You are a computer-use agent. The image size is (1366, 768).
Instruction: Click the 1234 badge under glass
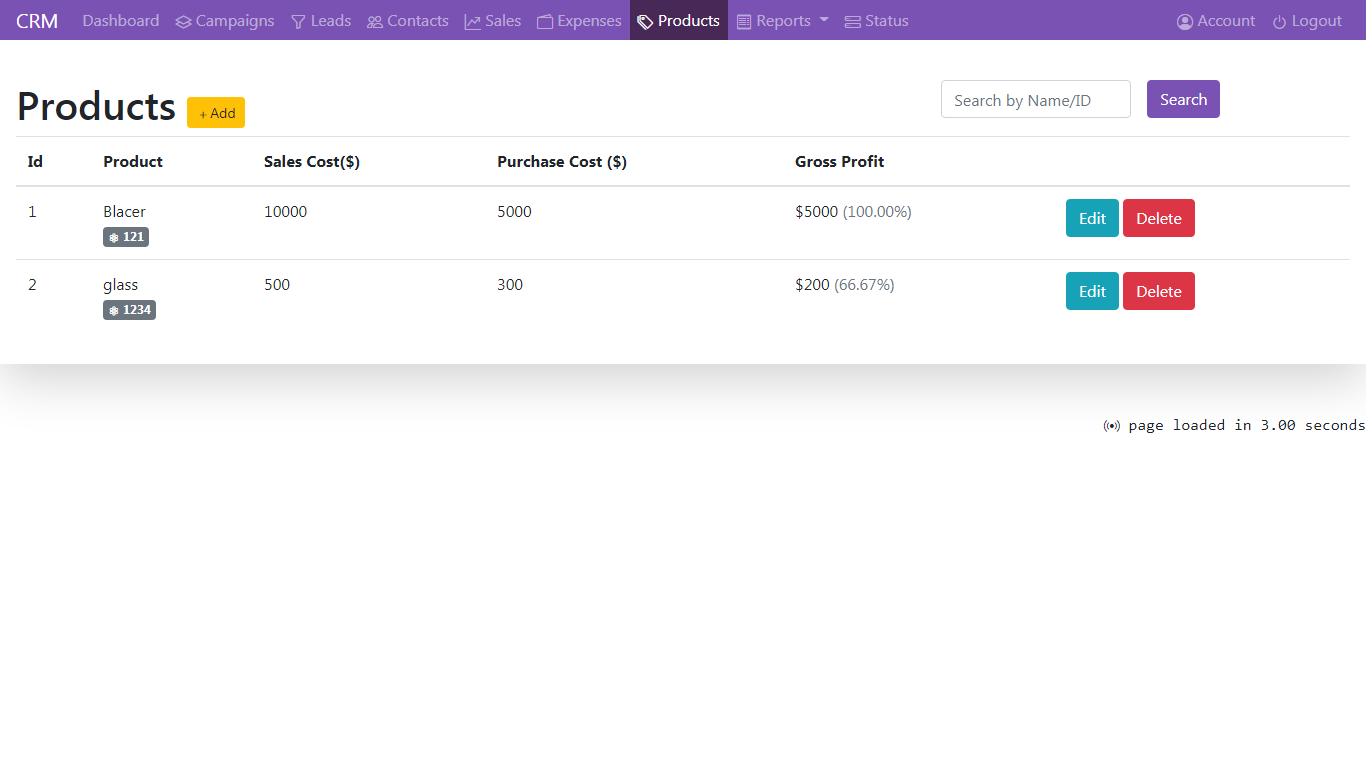tap(129, 310)
